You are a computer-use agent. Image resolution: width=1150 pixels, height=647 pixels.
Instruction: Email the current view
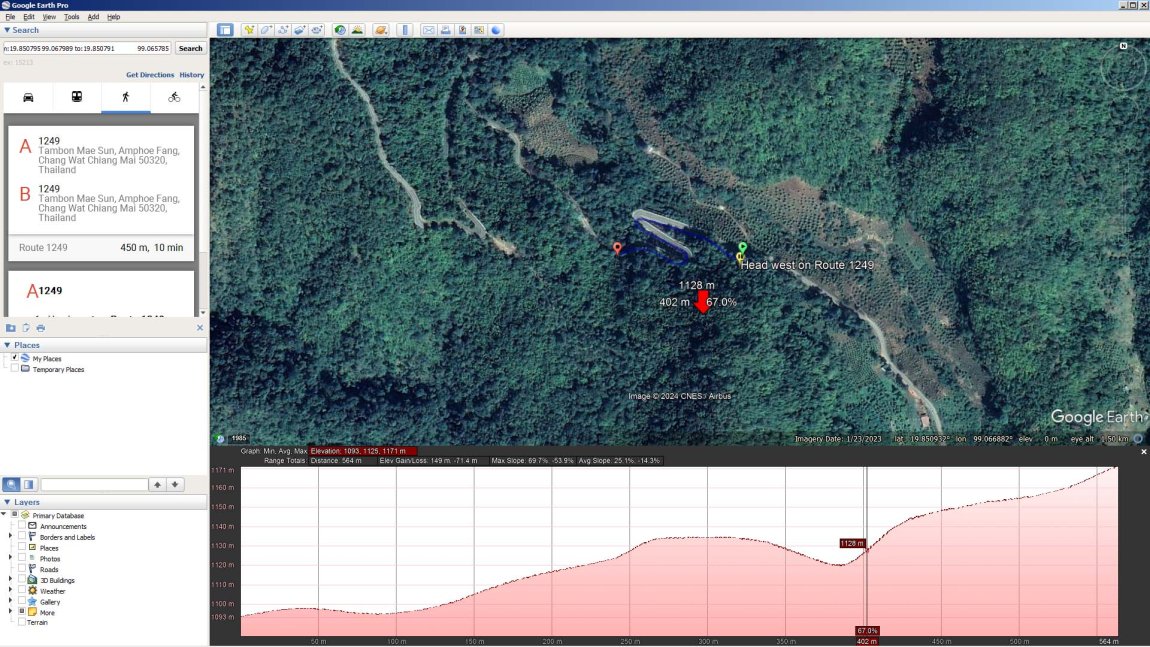pyautogui.click(x=427, y=30)
